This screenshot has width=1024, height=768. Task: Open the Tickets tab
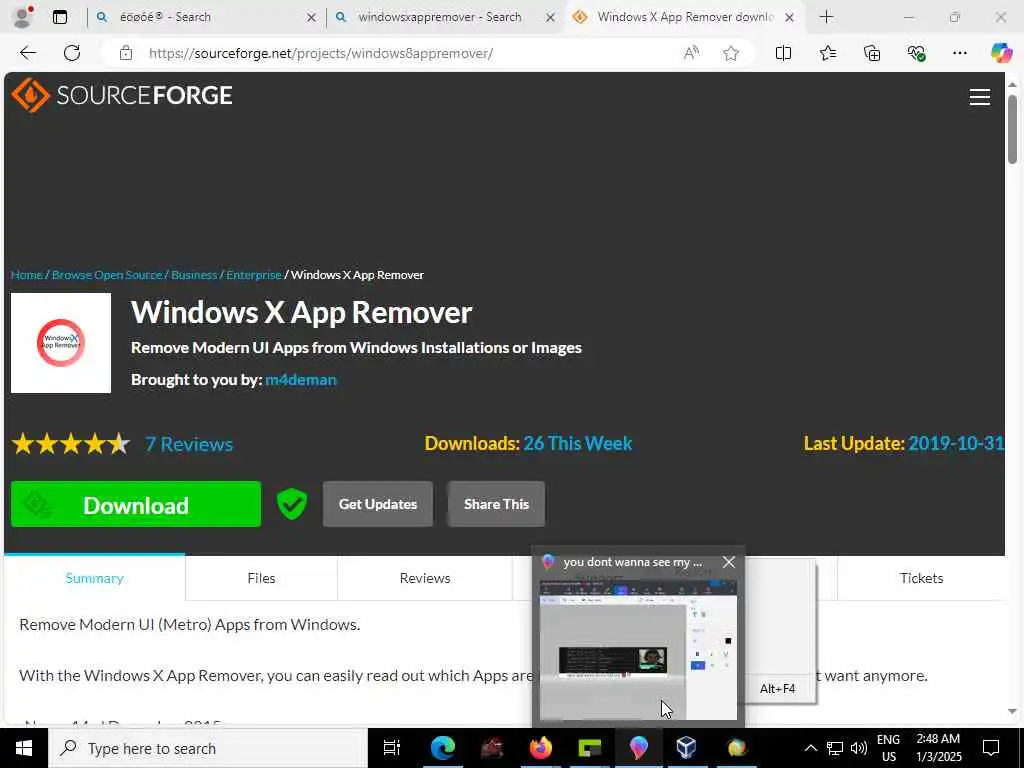click(921, 578)
